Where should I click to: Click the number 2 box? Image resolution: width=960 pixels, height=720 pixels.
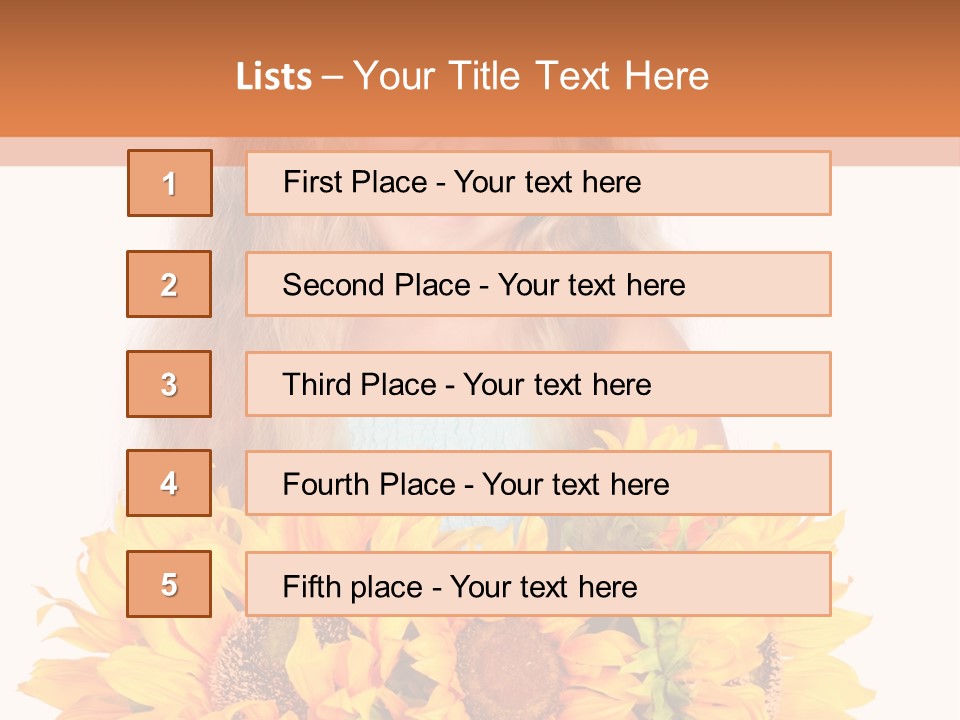169,284
